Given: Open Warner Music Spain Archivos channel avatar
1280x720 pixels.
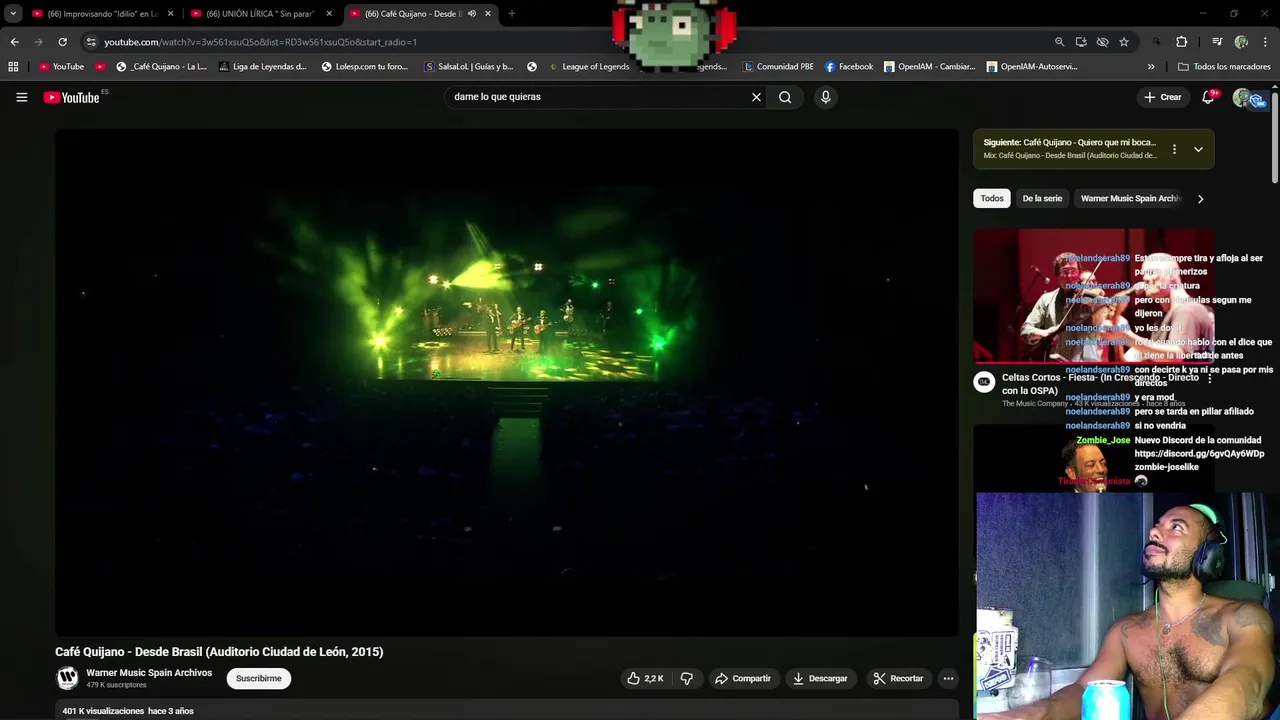Looking at the screenshot, I should [67, 678].
